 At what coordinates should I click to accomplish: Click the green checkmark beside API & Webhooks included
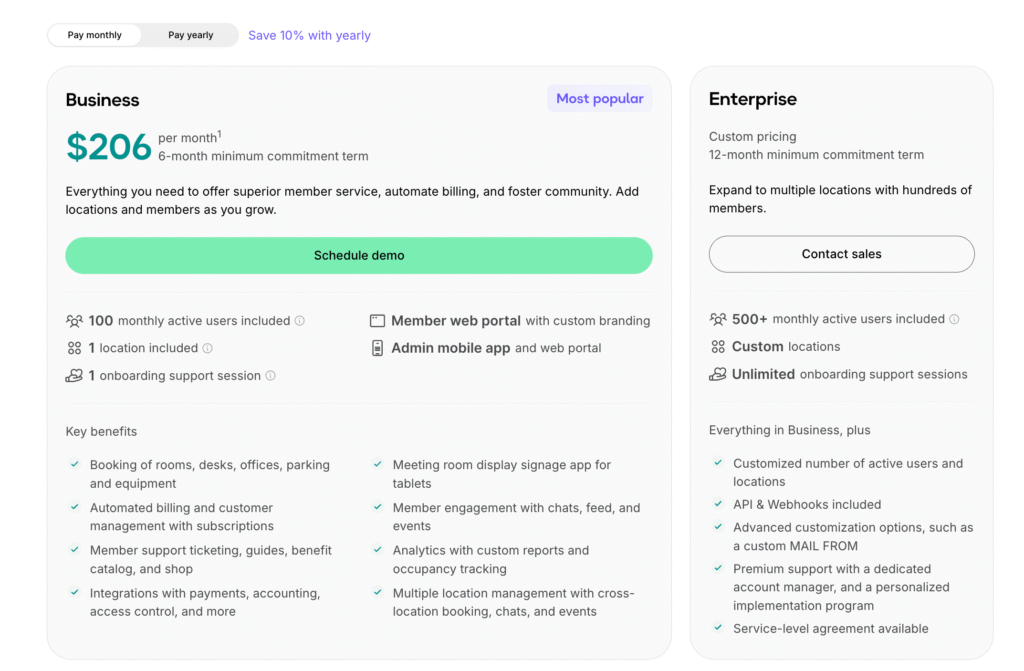coord(718,505)
